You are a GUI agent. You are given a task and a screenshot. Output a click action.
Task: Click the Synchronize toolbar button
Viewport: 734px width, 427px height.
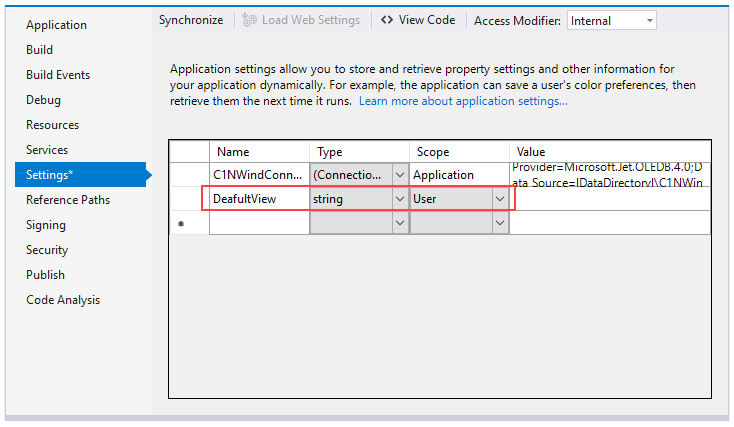tap(191, 20)
